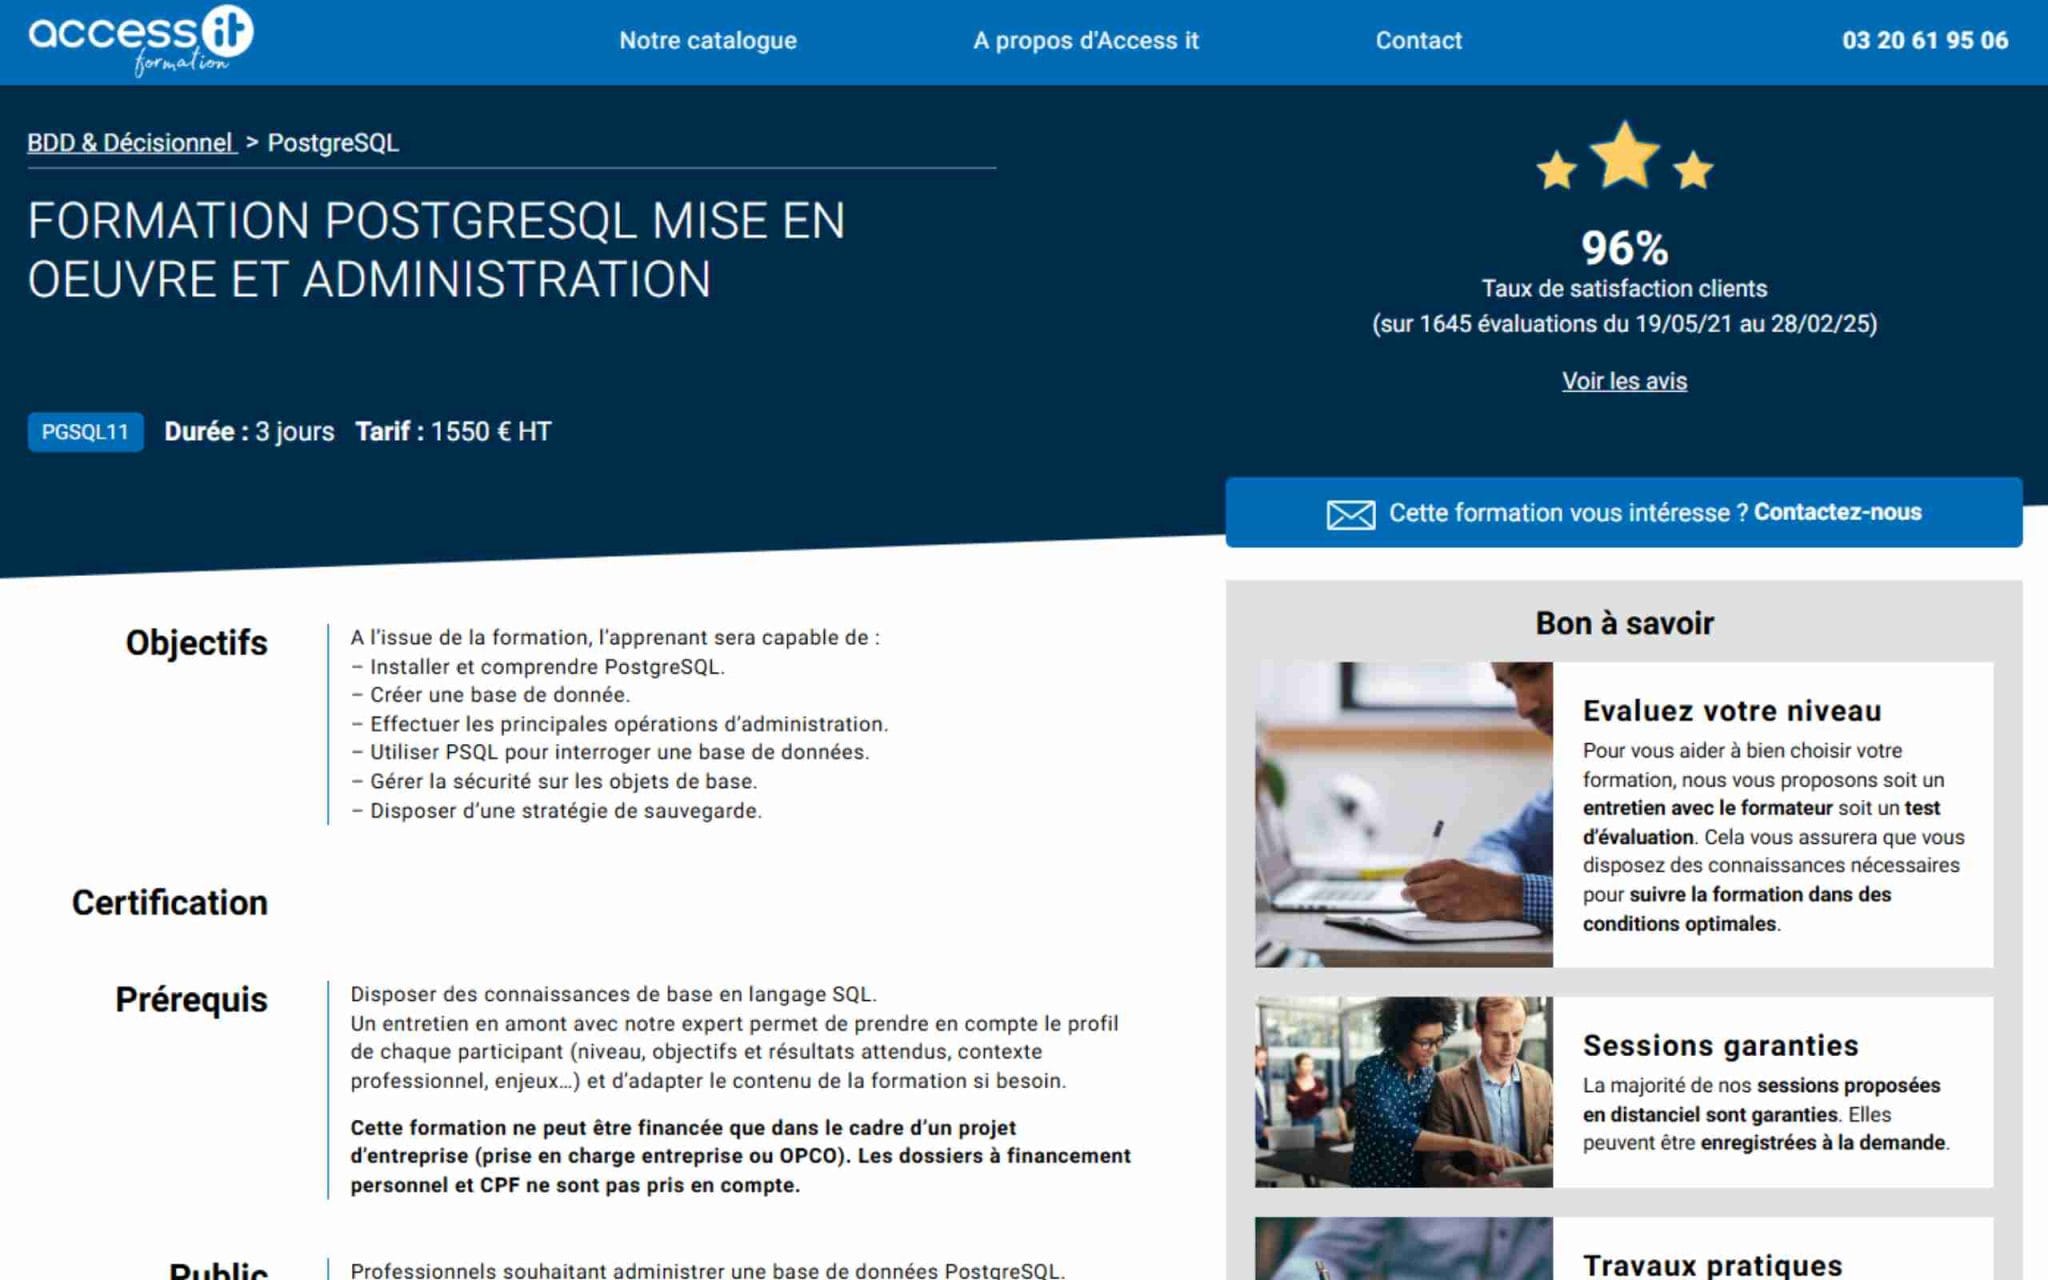
Task: Click the Evaluez votre niveau heading
Action: point(1732,711)
